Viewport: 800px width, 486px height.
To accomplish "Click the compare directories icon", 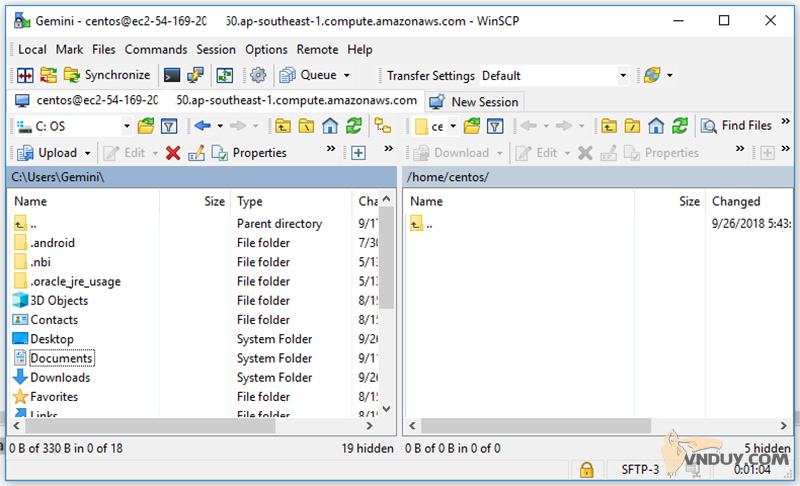I will (x=22, y=75).
